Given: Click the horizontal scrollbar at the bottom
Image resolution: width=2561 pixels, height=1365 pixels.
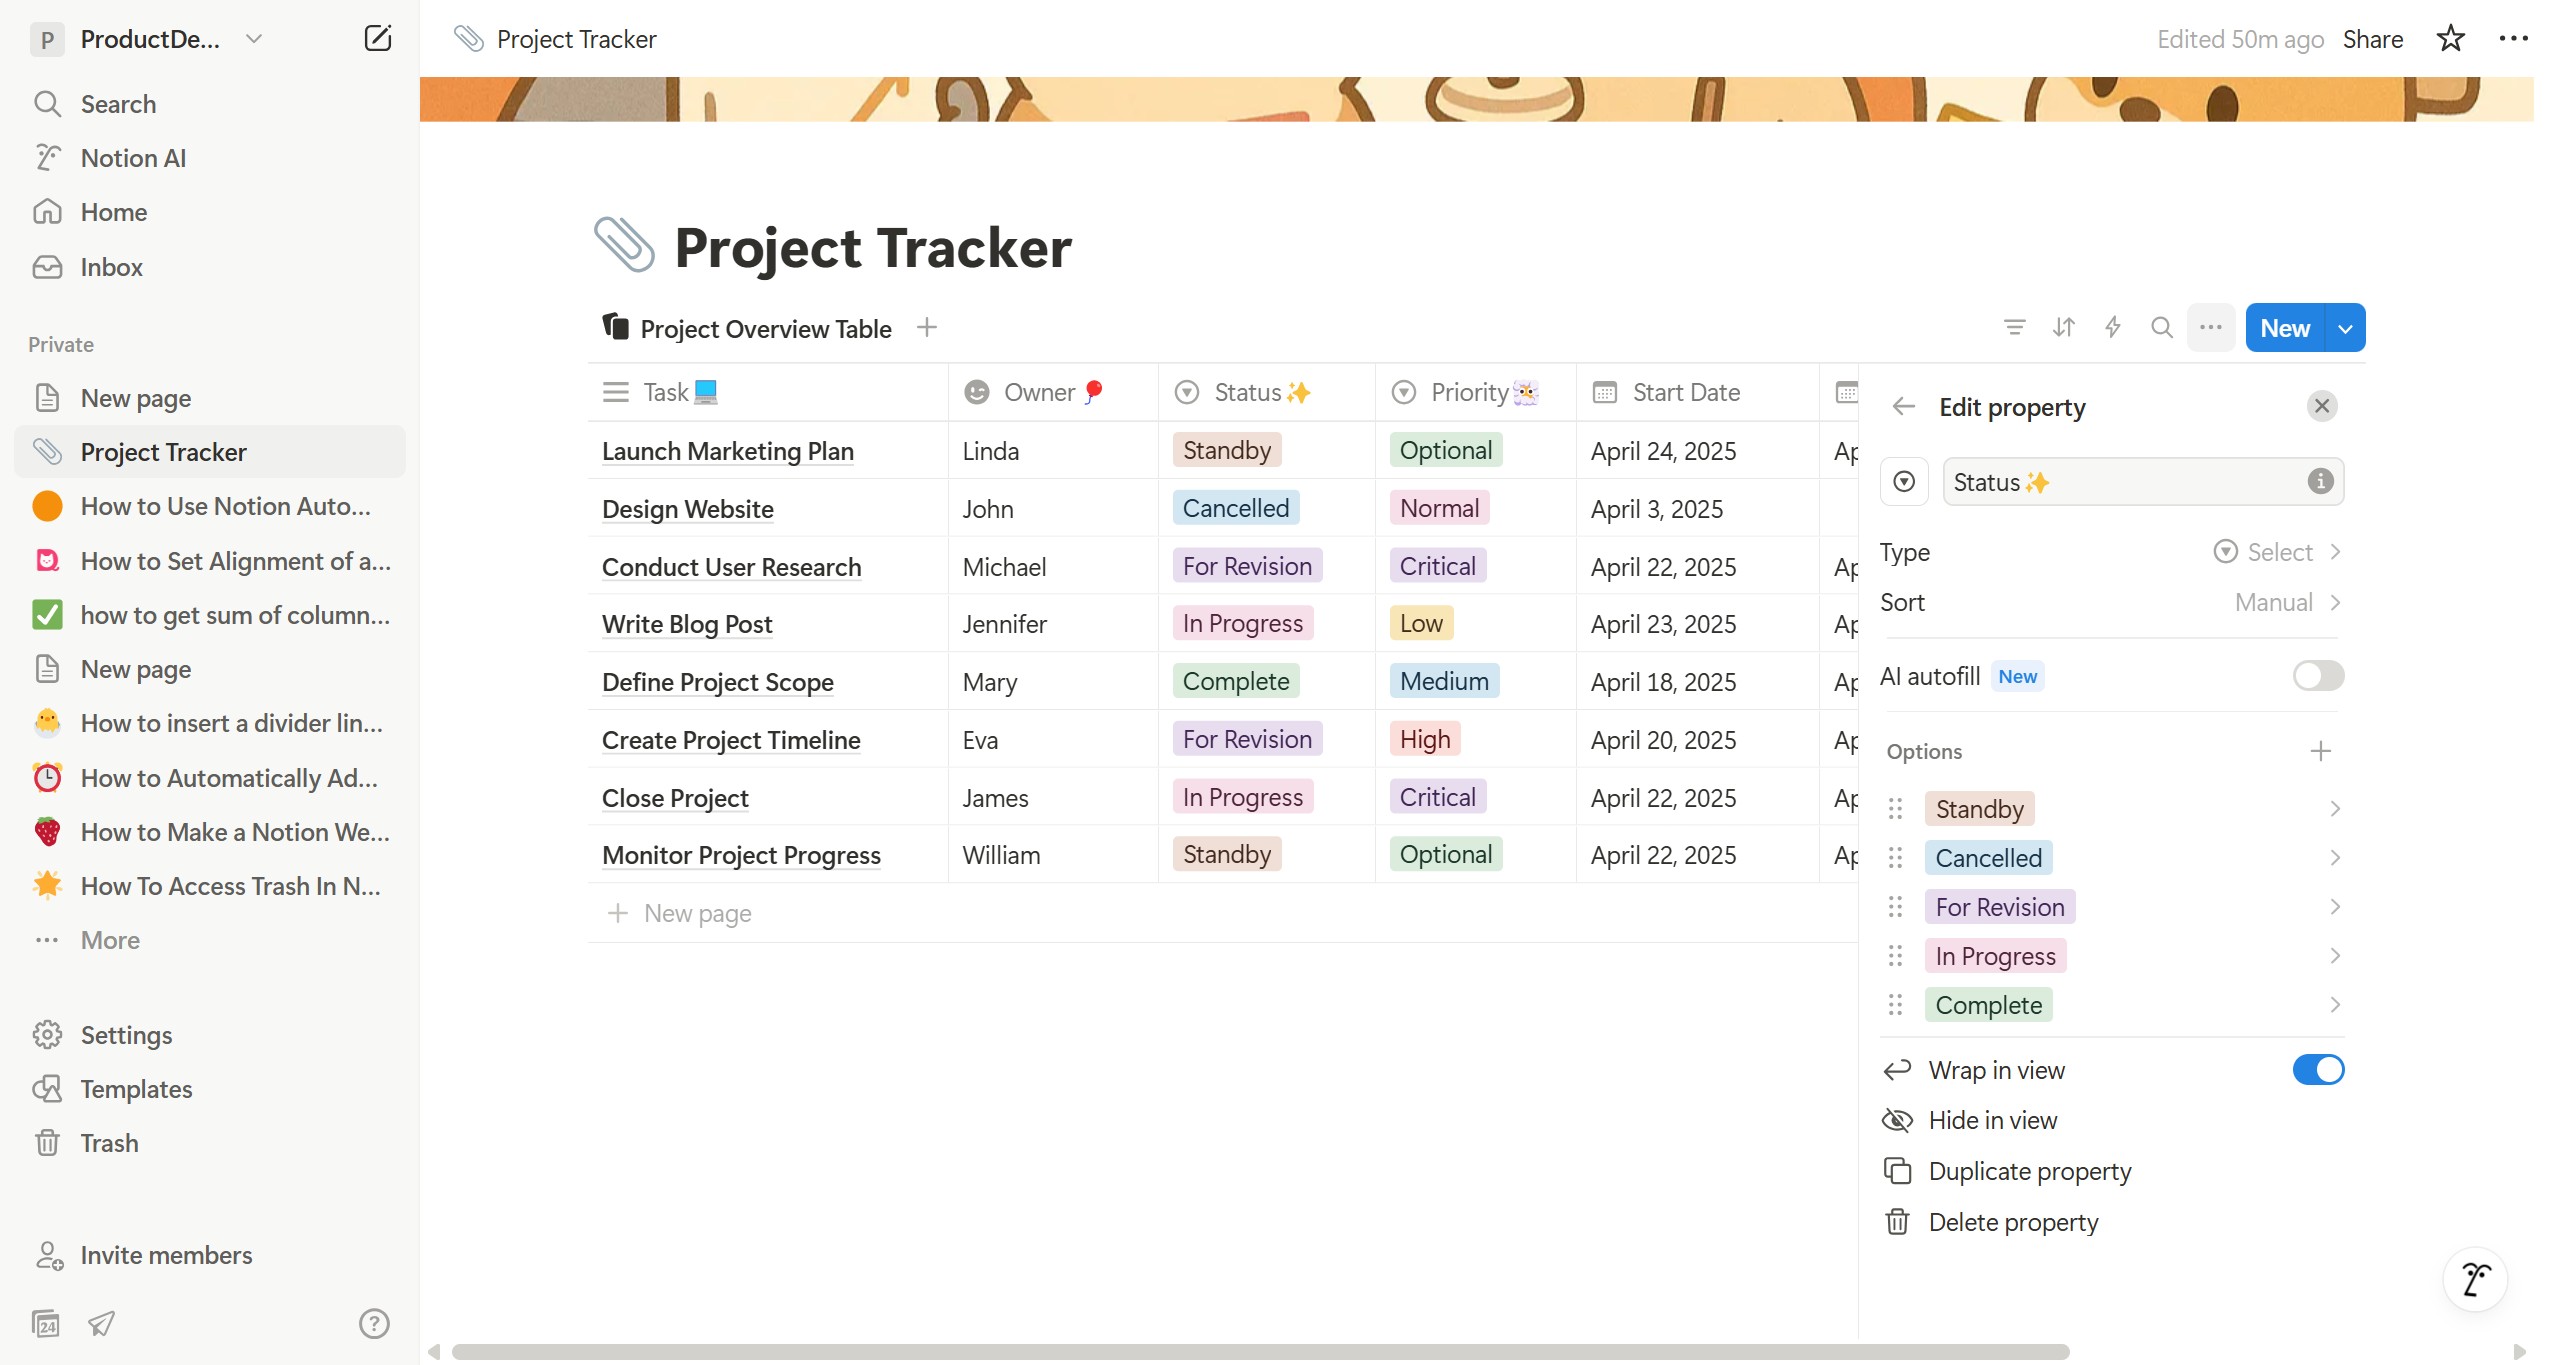Looking at the screenshot, I should coord(1260,1352).
